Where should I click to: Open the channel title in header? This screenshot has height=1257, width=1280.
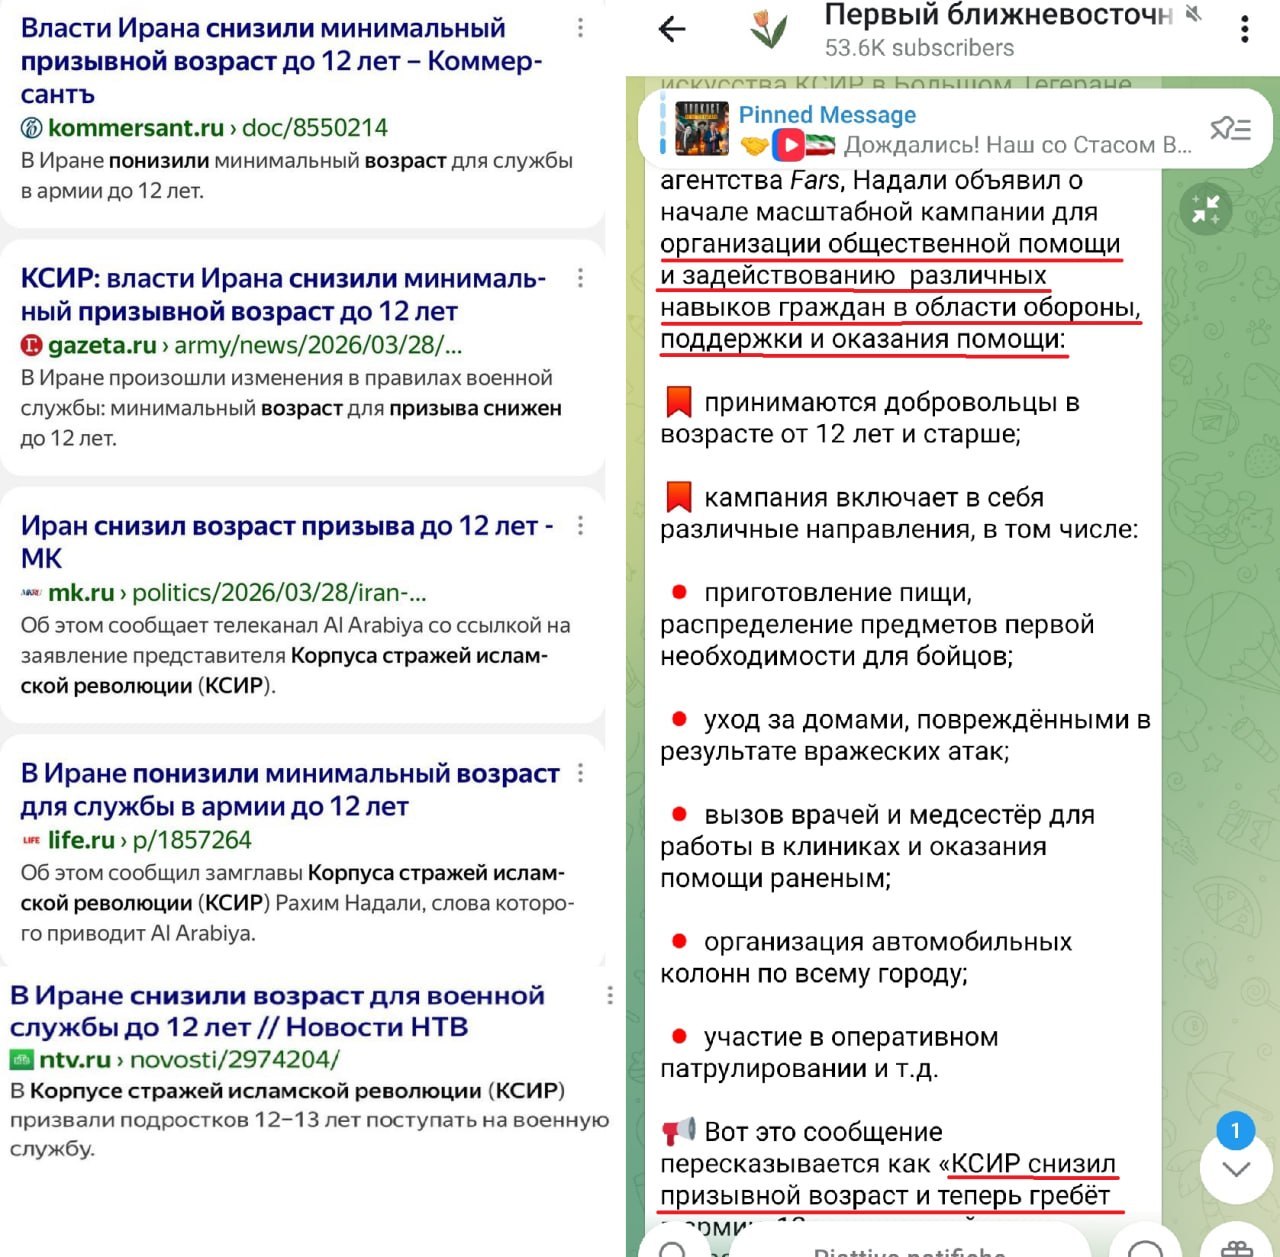(997, 15)
